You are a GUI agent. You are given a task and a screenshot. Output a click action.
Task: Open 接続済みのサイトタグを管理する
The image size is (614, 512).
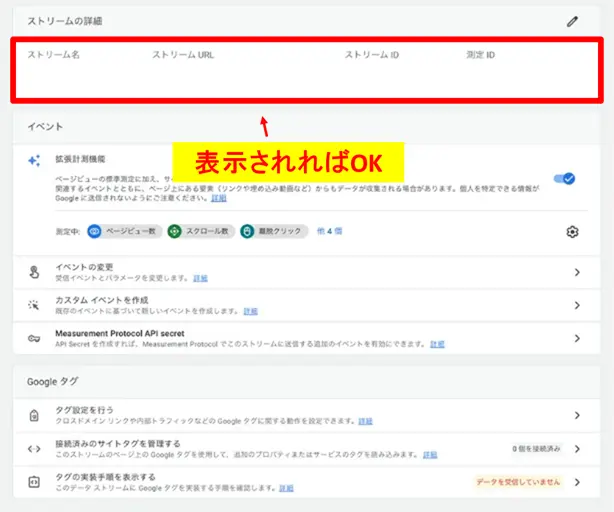point(307,449)
